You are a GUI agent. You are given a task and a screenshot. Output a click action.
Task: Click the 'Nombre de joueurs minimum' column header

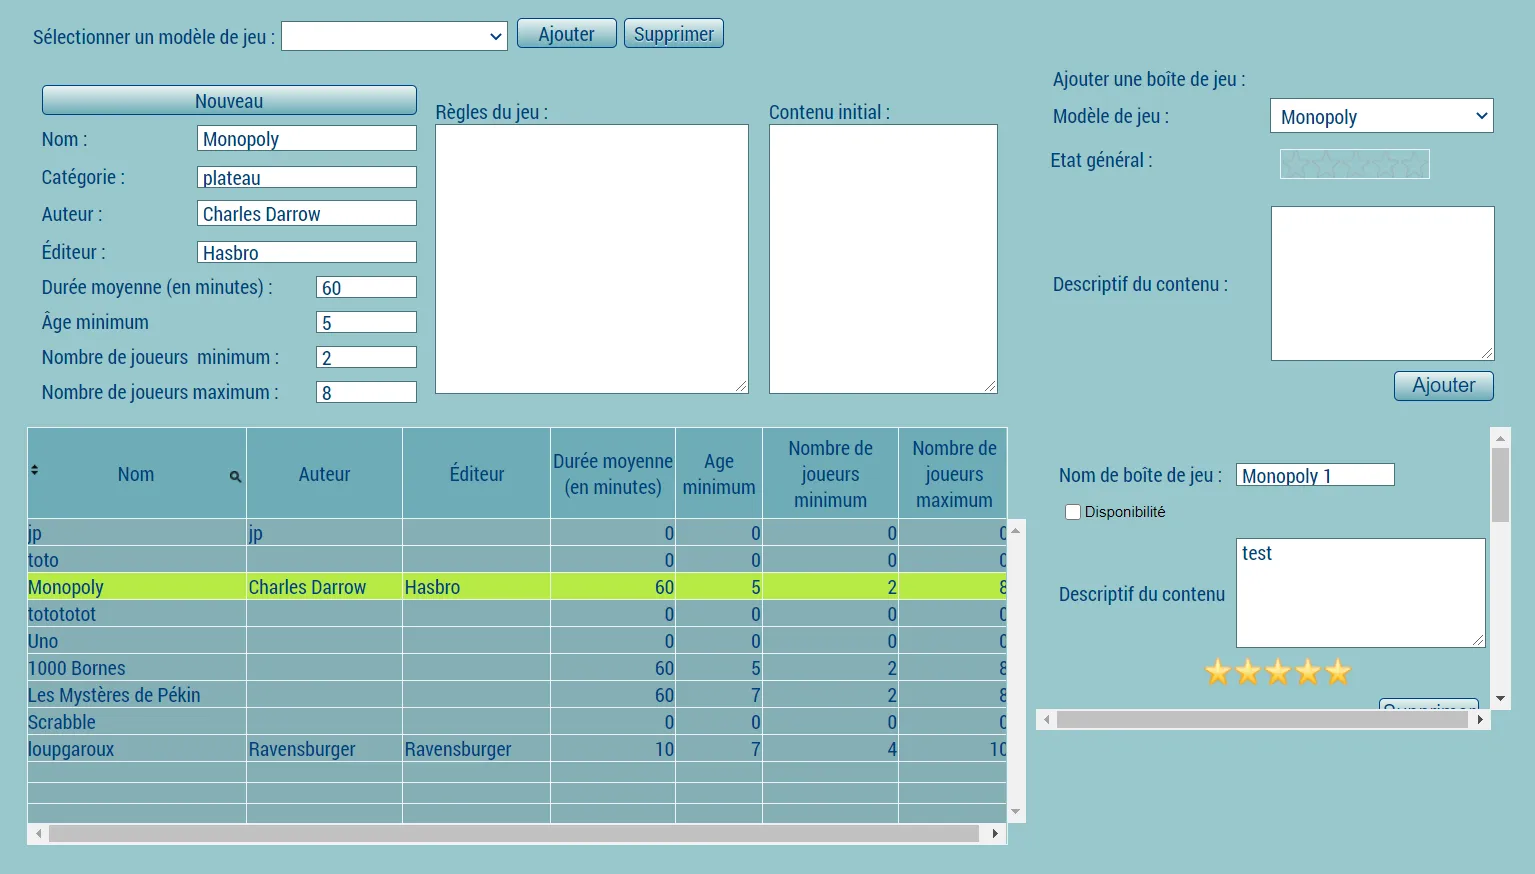pos(830,474)
